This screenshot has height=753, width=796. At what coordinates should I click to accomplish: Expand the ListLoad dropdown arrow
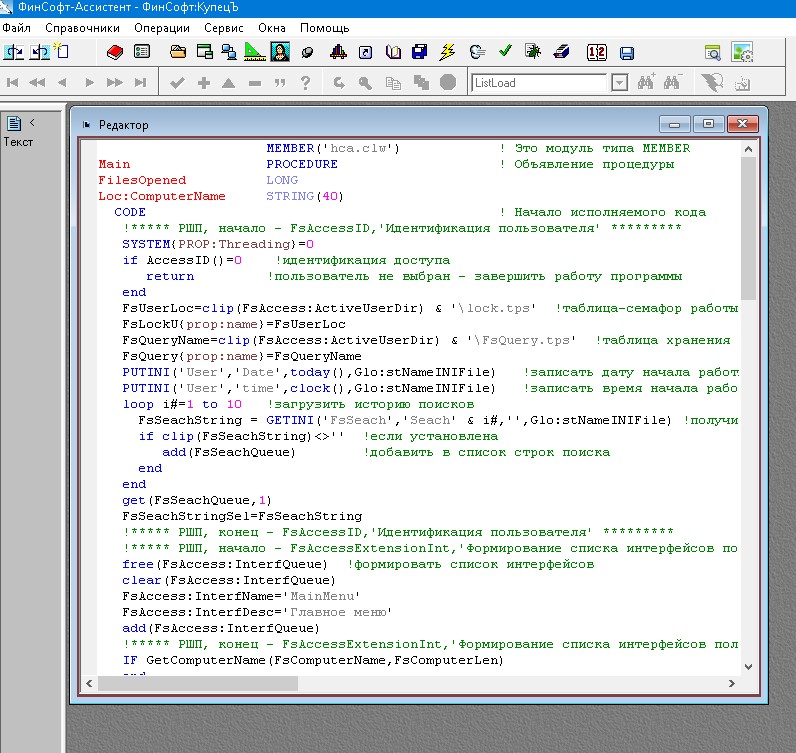(619, 83)
